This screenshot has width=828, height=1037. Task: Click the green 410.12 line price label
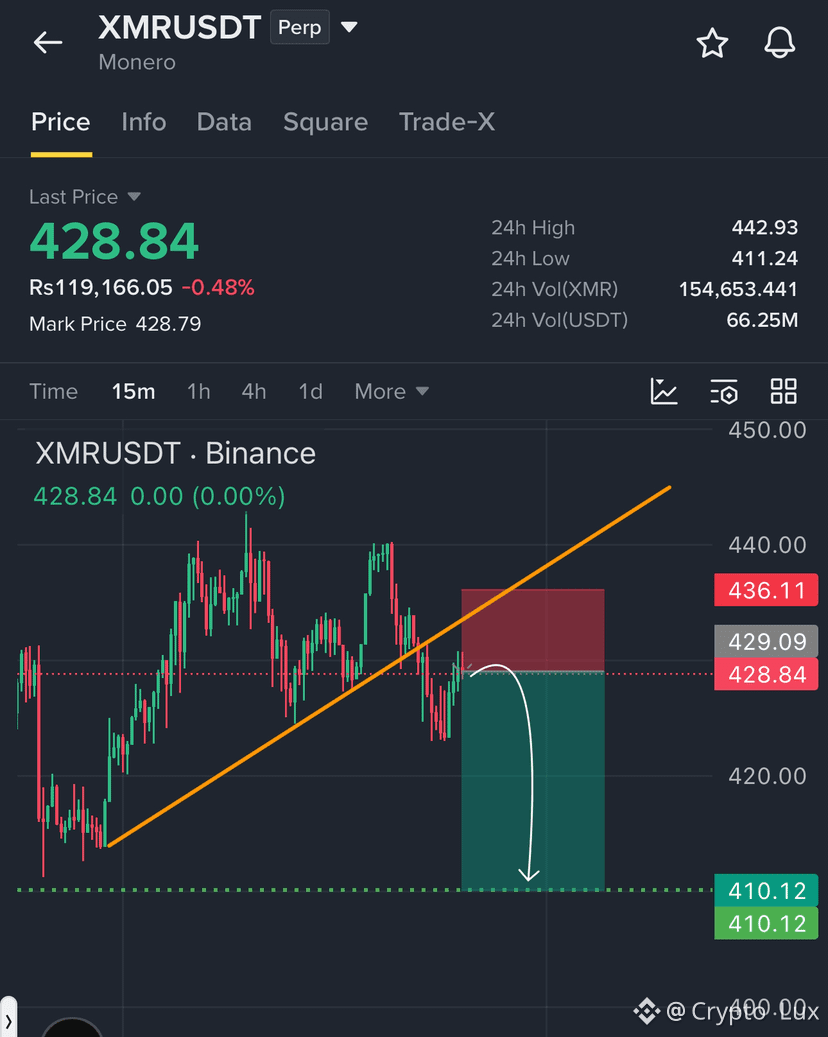pyautogui.click(x=766, y=923)
